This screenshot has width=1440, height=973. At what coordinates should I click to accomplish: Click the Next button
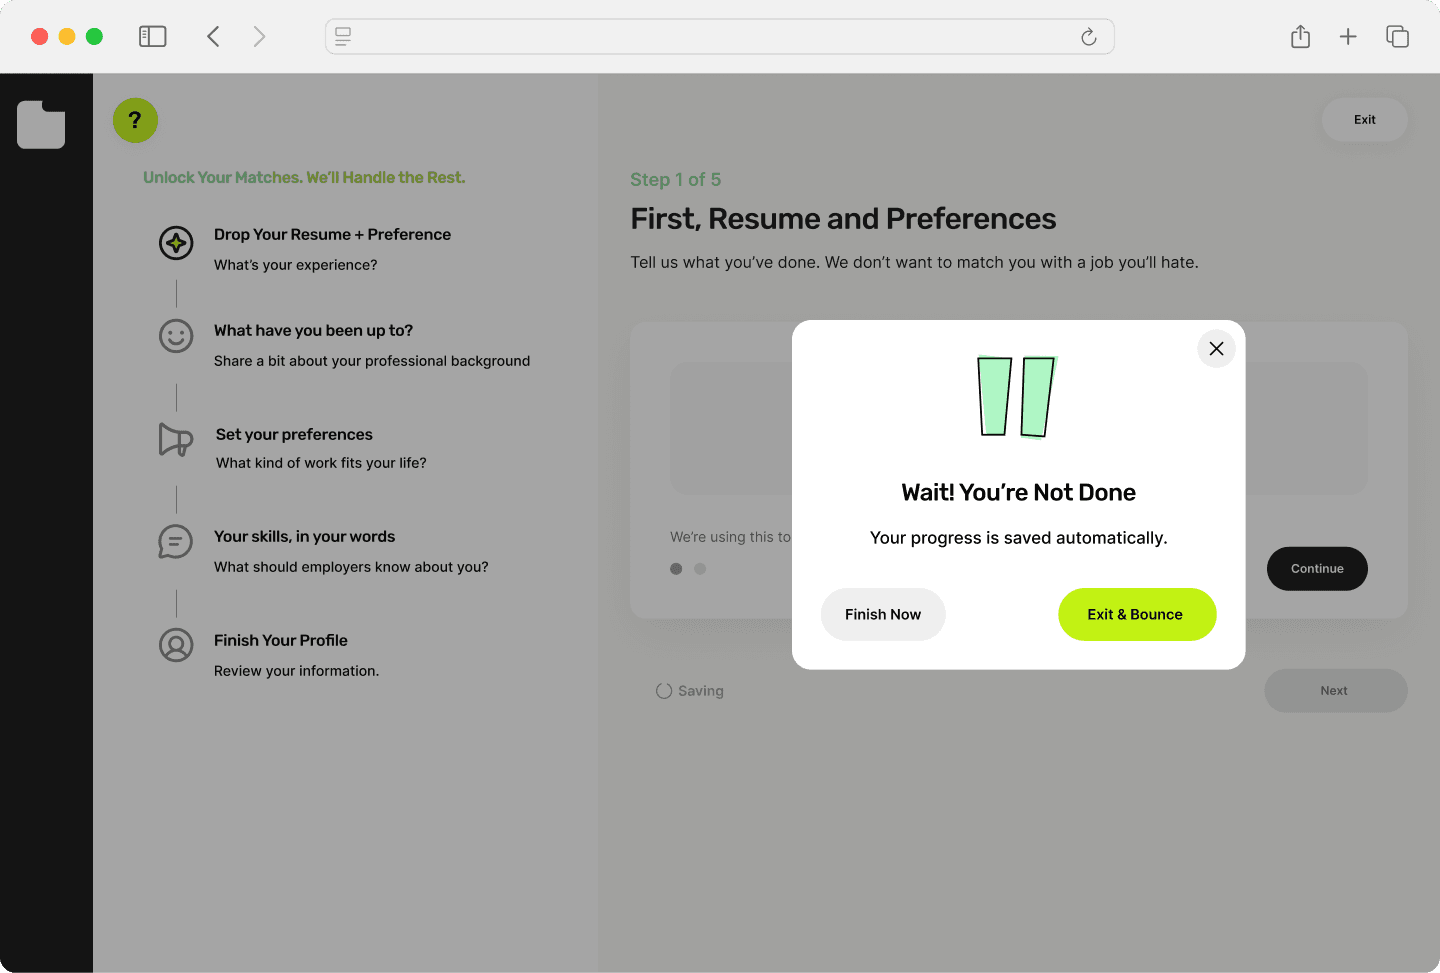pos(1335,690)
